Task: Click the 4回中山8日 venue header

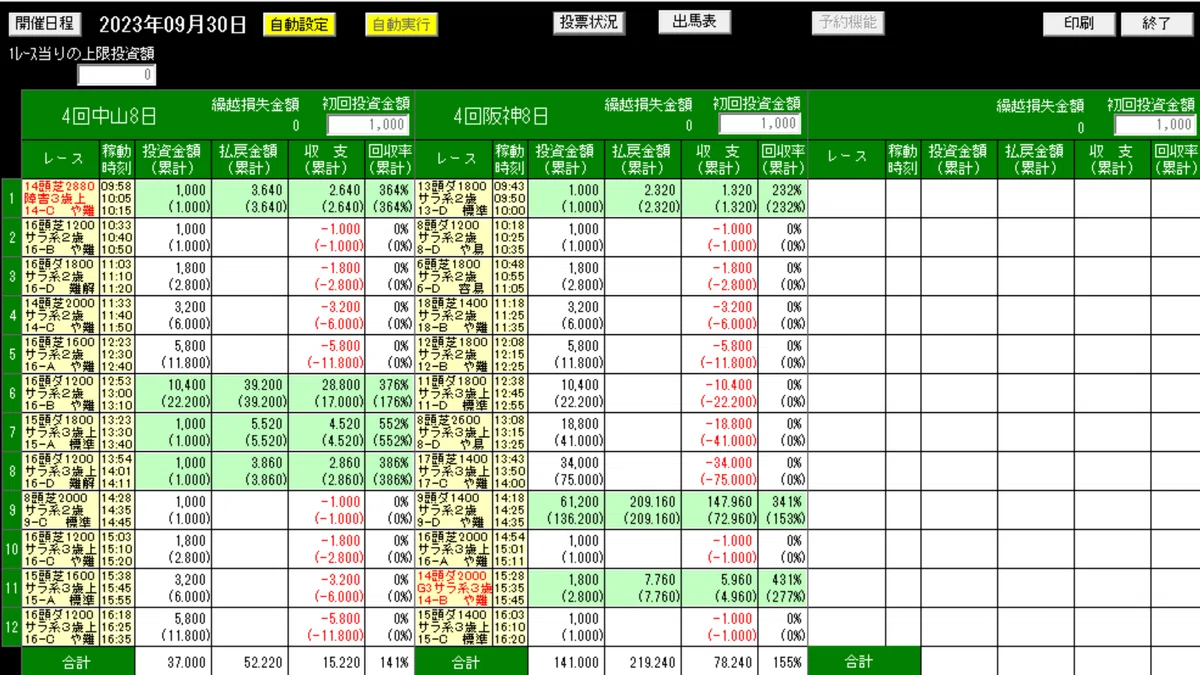Action: pyautogui.click(x=108, y=117)
